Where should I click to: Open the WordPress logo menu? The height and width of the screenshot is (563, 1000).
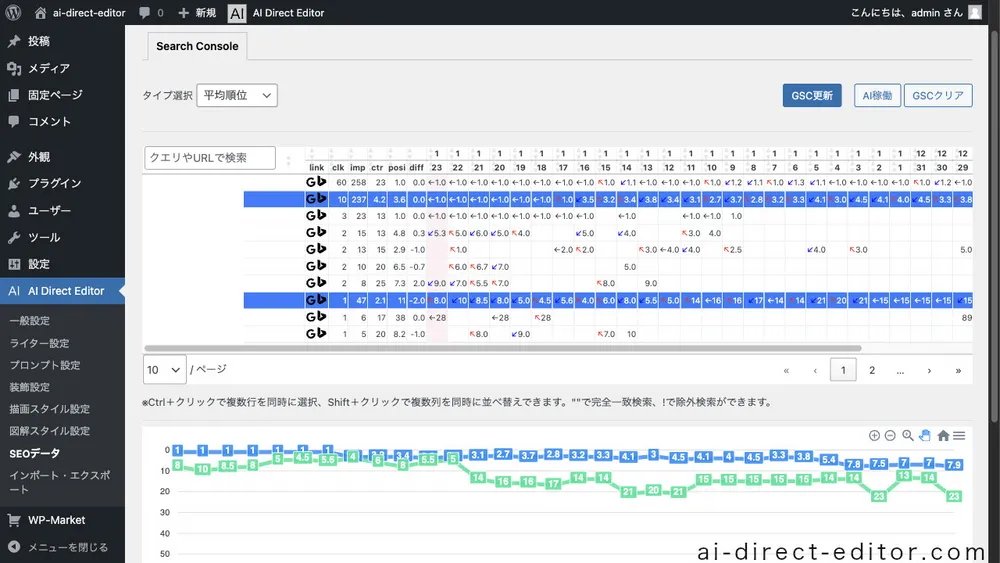pyautogui.click(x=13, y=12)
